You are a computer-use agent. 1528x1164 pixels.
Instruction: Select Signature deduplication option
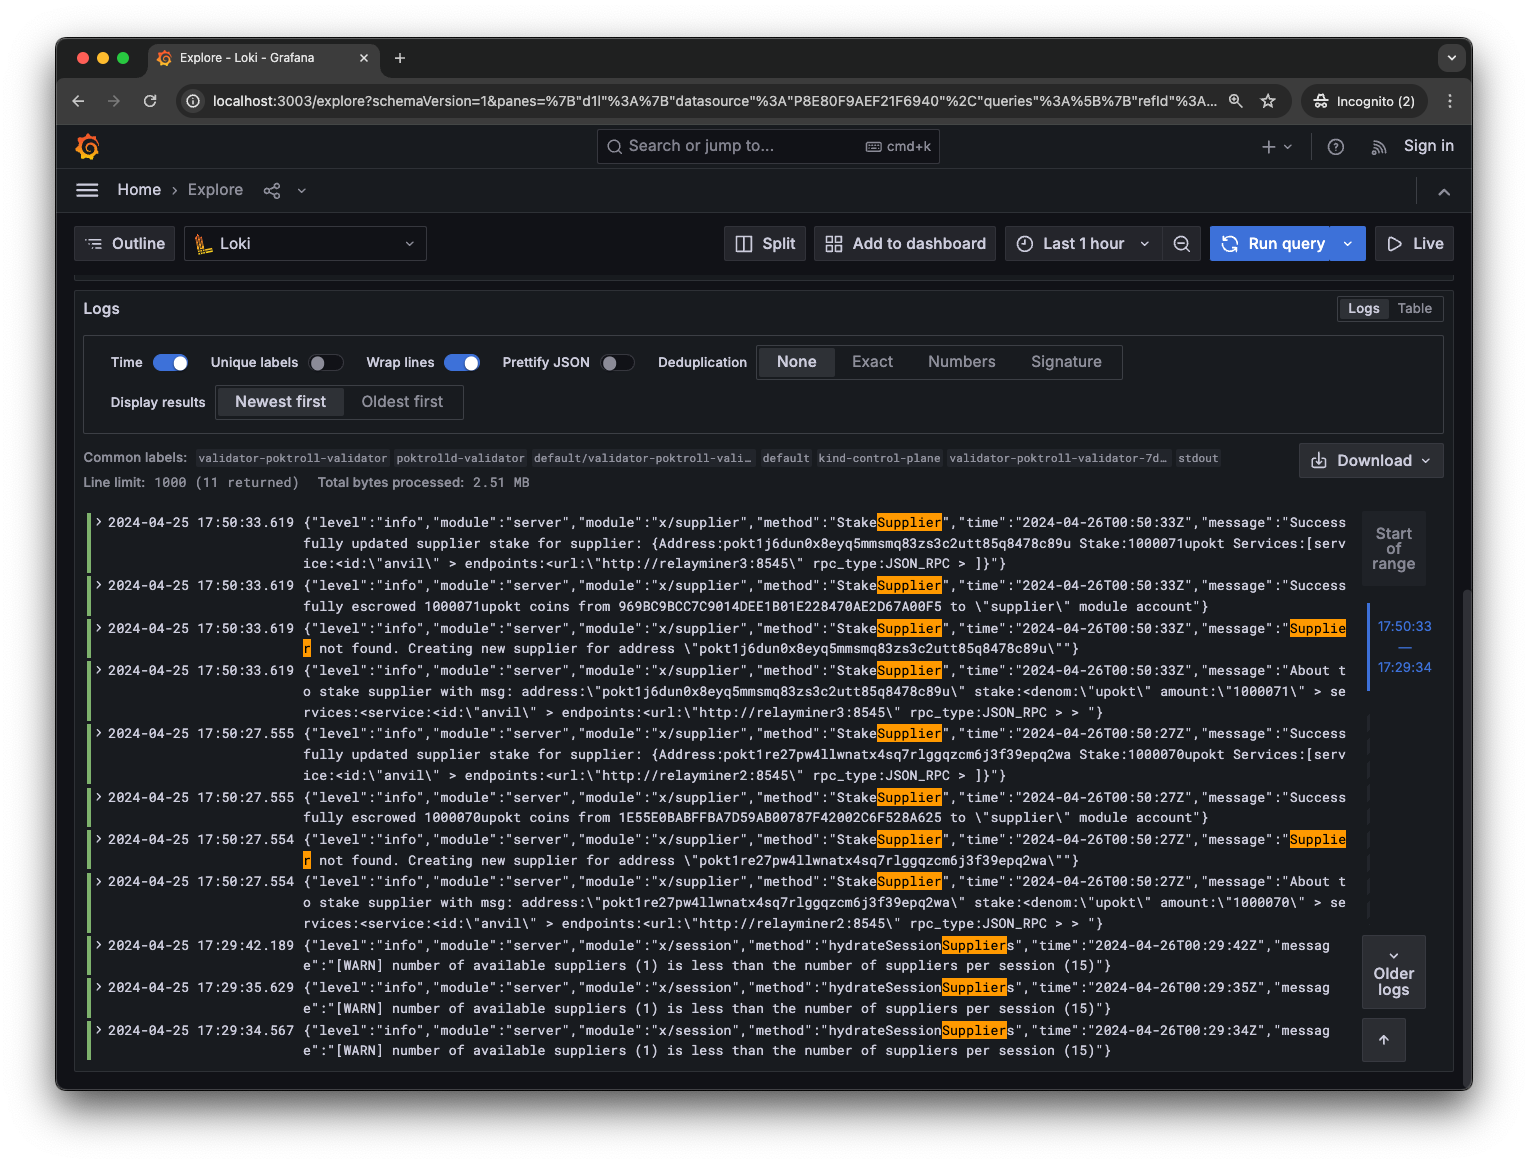(x=1066, y=362)
